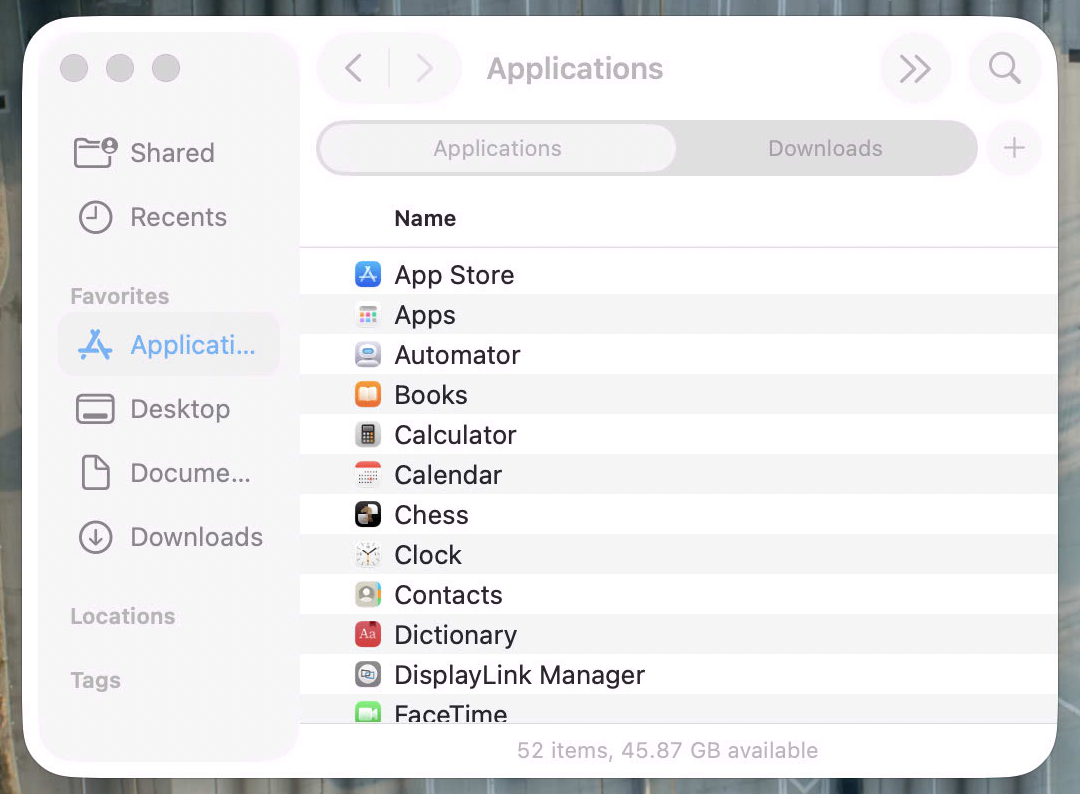Click the Desktop sidebar icon
1080x794 pixels.
95,409
